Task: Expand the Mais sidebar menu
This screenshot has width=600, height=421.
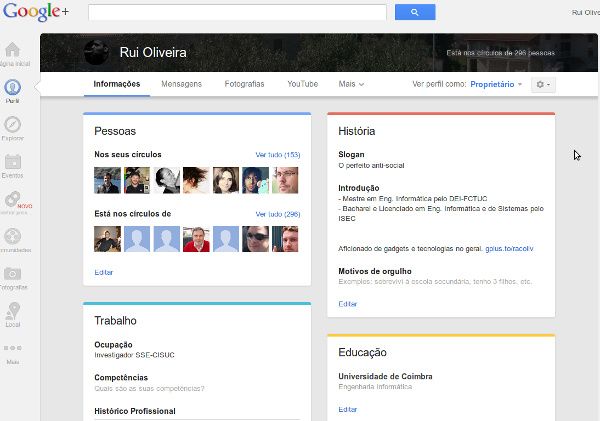Action: coord(13,349)
